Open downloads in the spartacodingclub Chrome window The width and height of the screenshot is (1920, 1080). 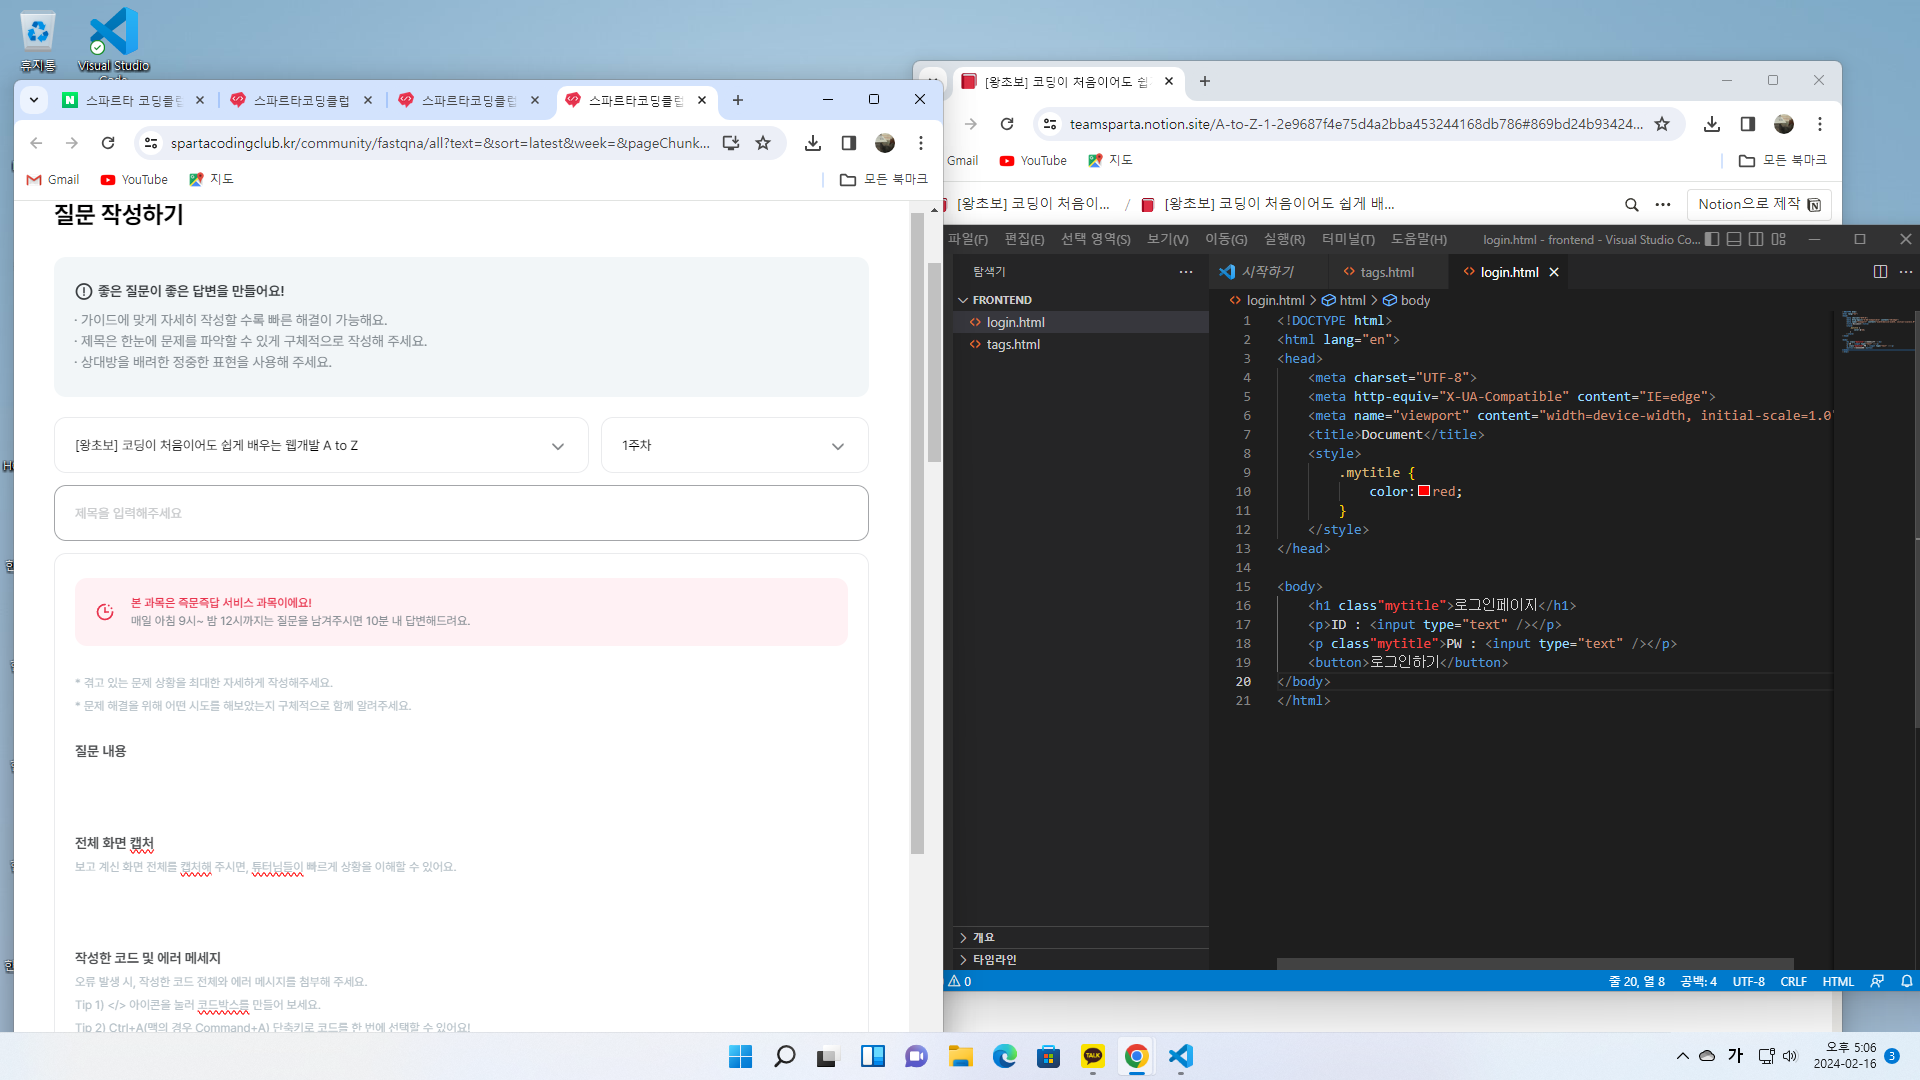click(813, 143)
